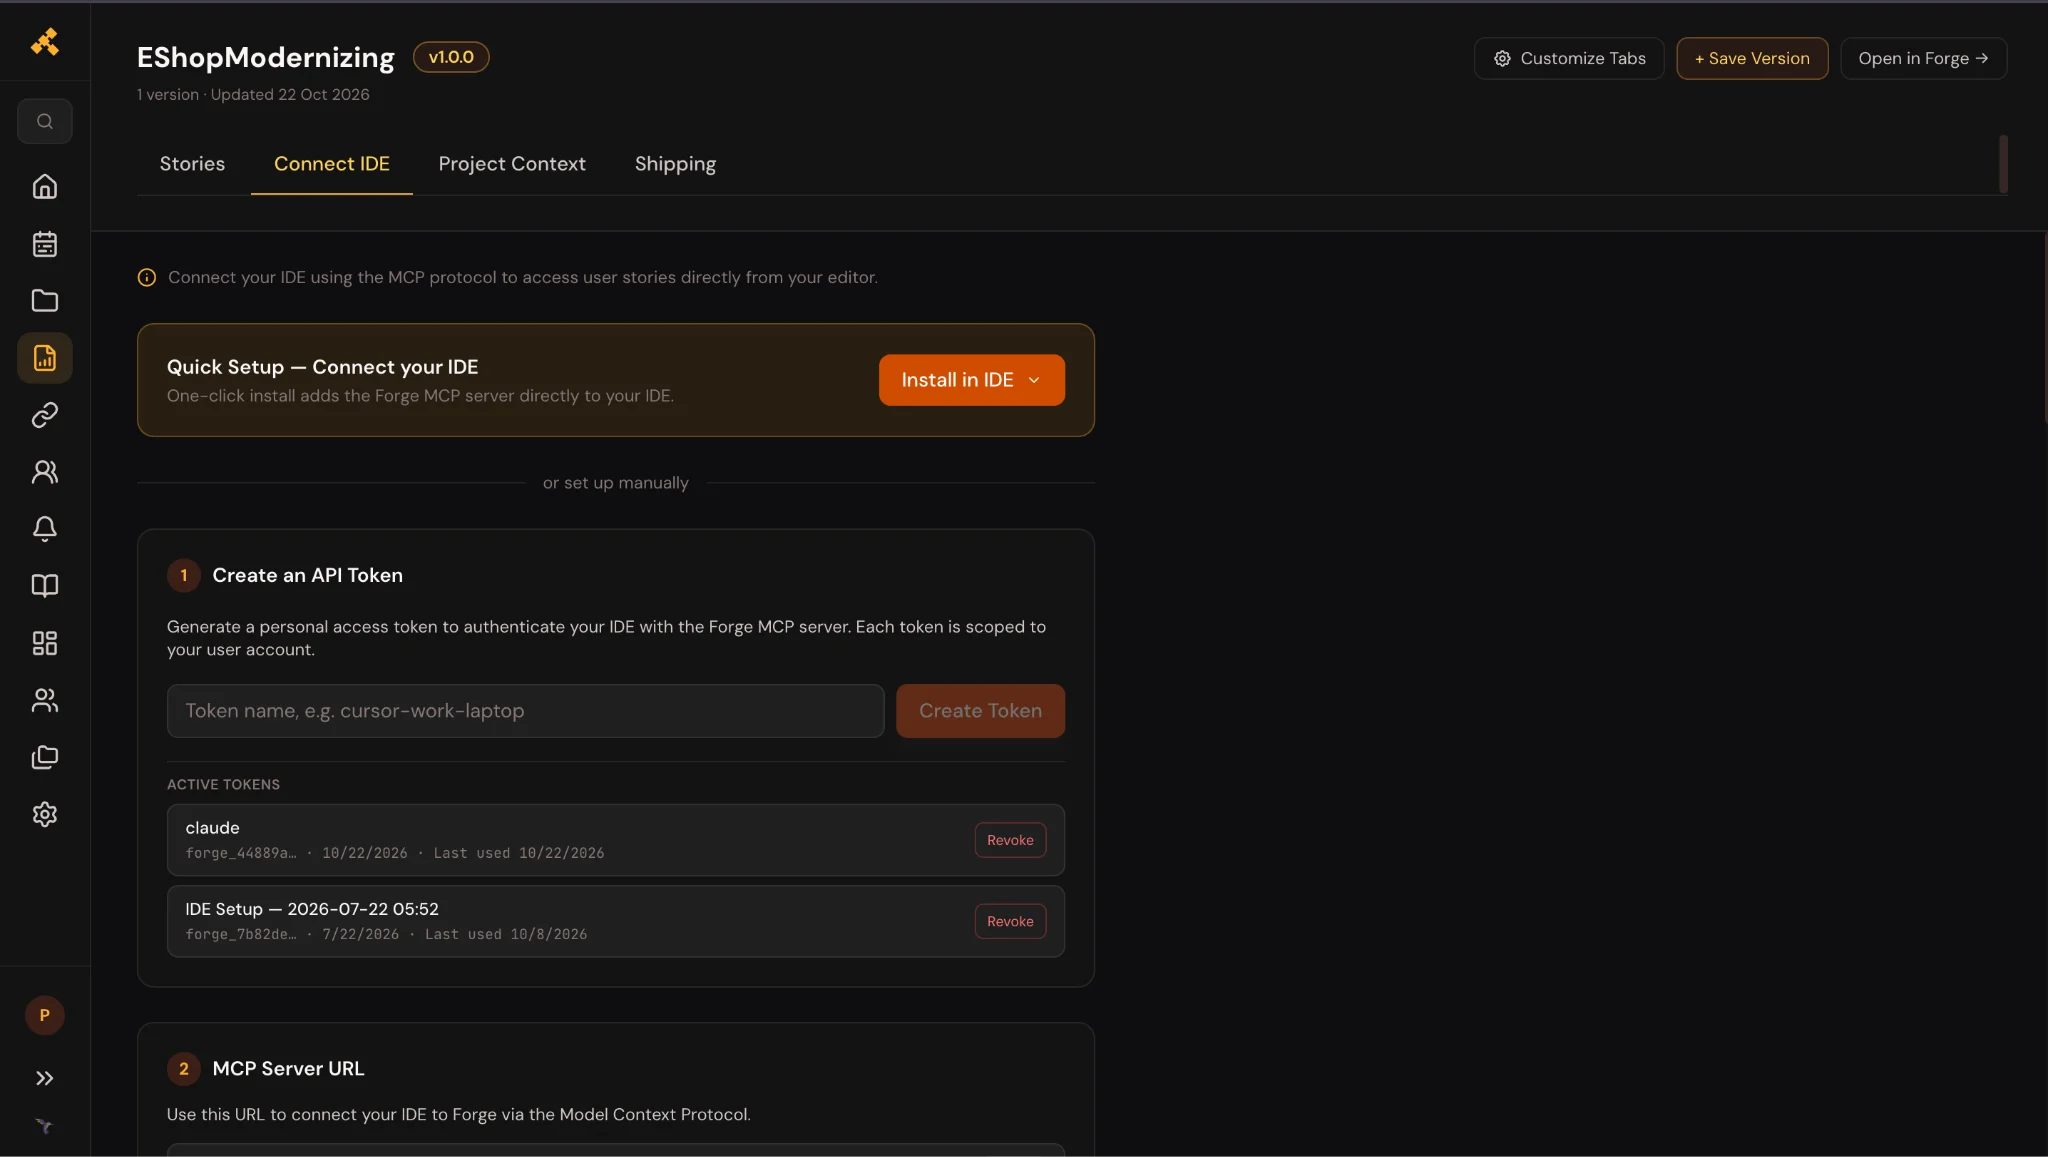The height and width of the screenshot is (1157, 2048).
Task: Switch to the Stories tab
Action: click(x=192, y=164)
